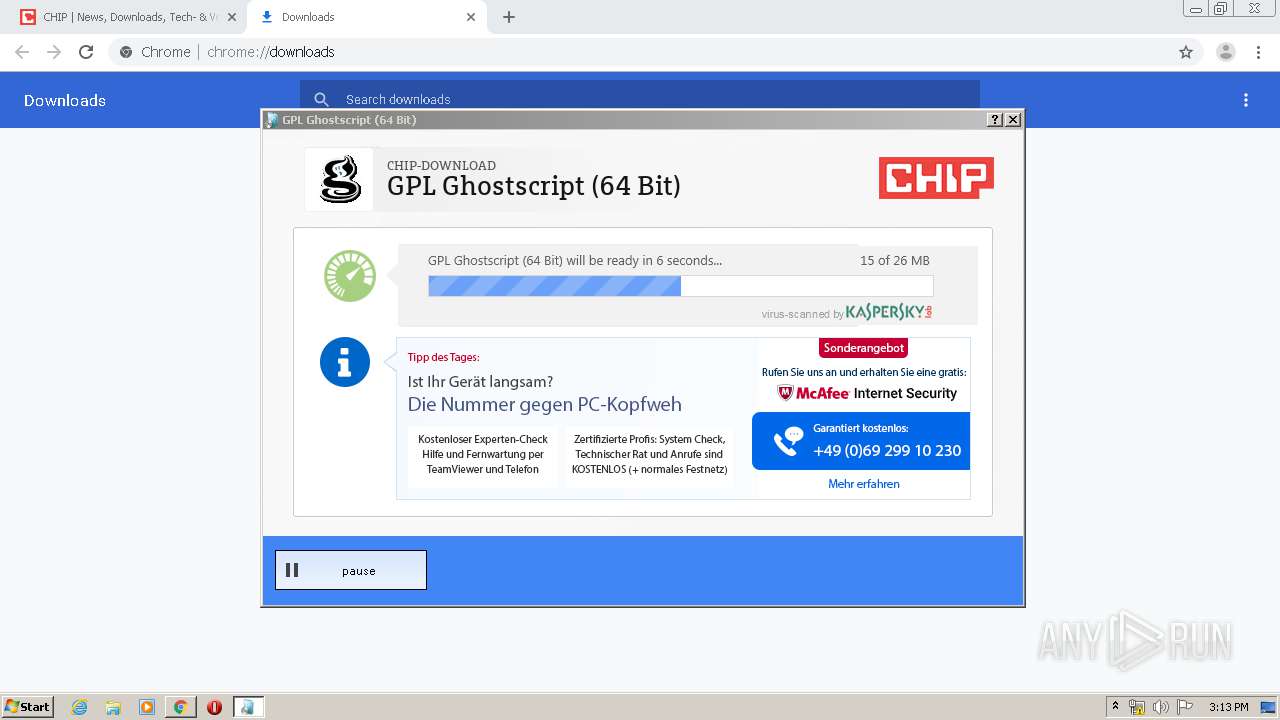This screenshot has width=1280, height=720.
Task: Bookmark this page with the star icon
Action: tap(1186, 52)
